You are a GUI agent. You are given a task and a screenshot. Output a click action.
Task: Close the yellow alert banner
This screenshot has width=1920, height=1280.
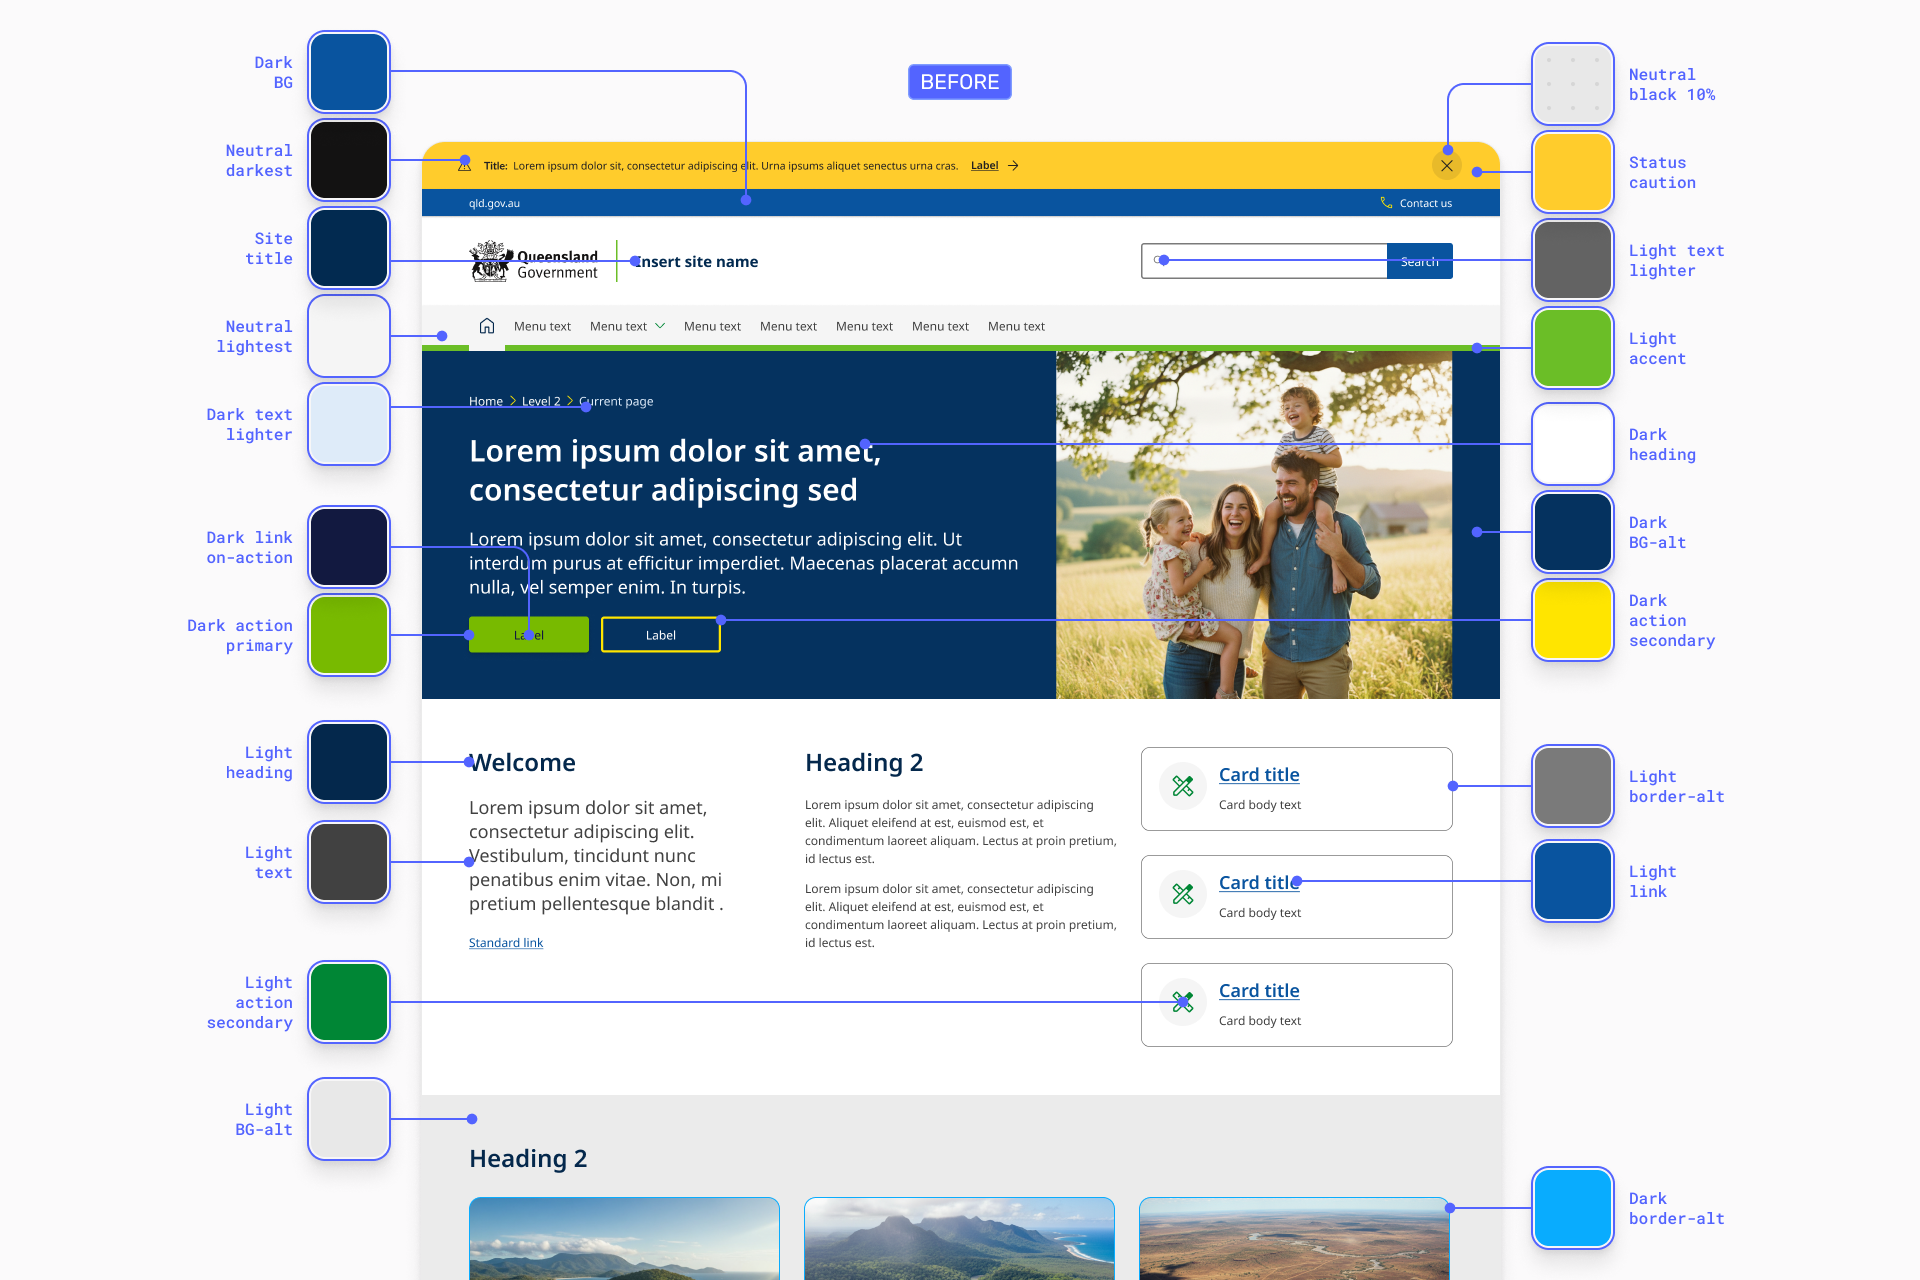point(1447,166)
